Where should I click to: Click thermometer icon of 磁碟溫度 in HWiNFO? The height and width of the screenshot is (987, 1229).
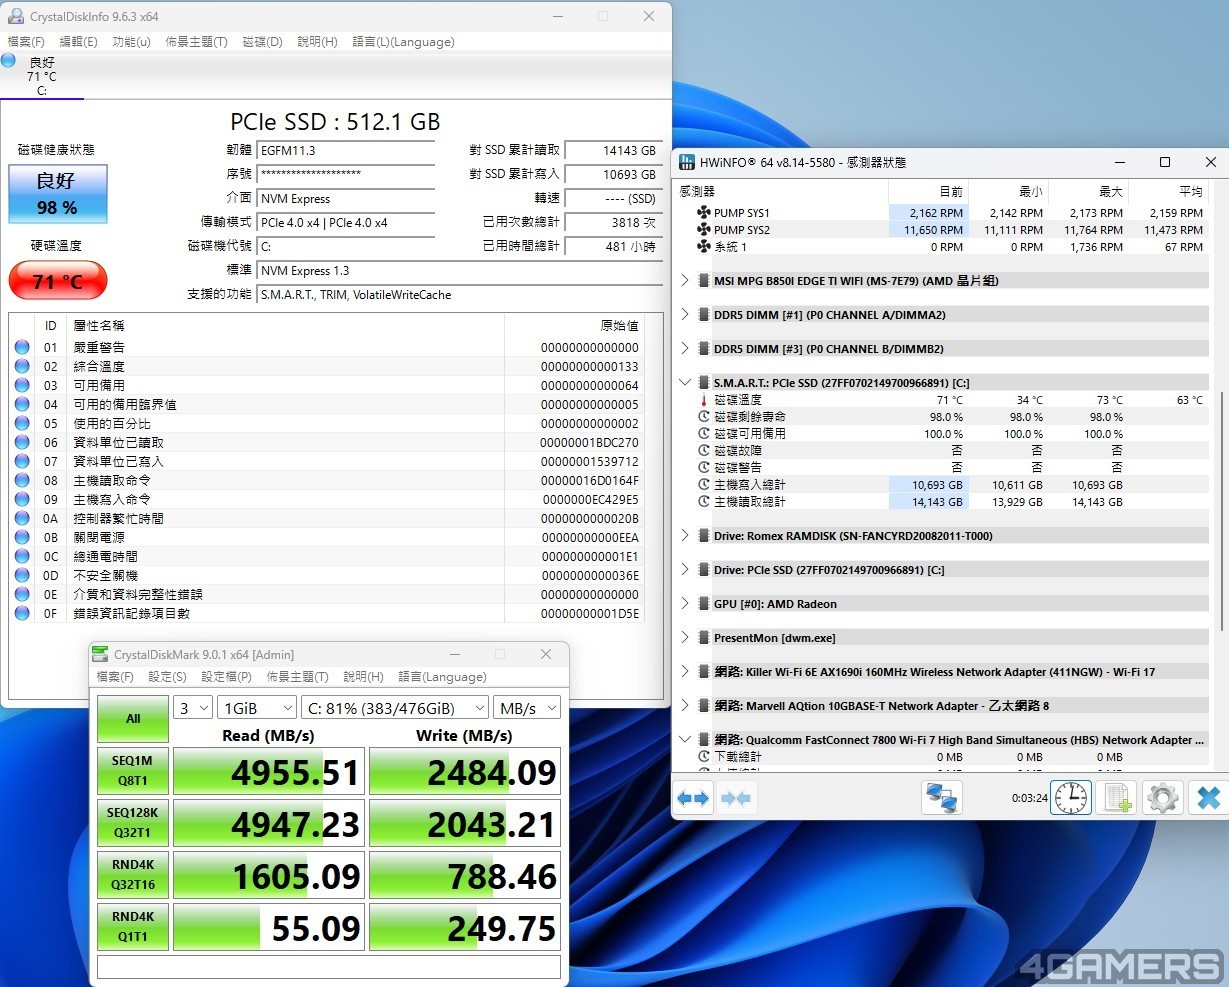point(704,400)
